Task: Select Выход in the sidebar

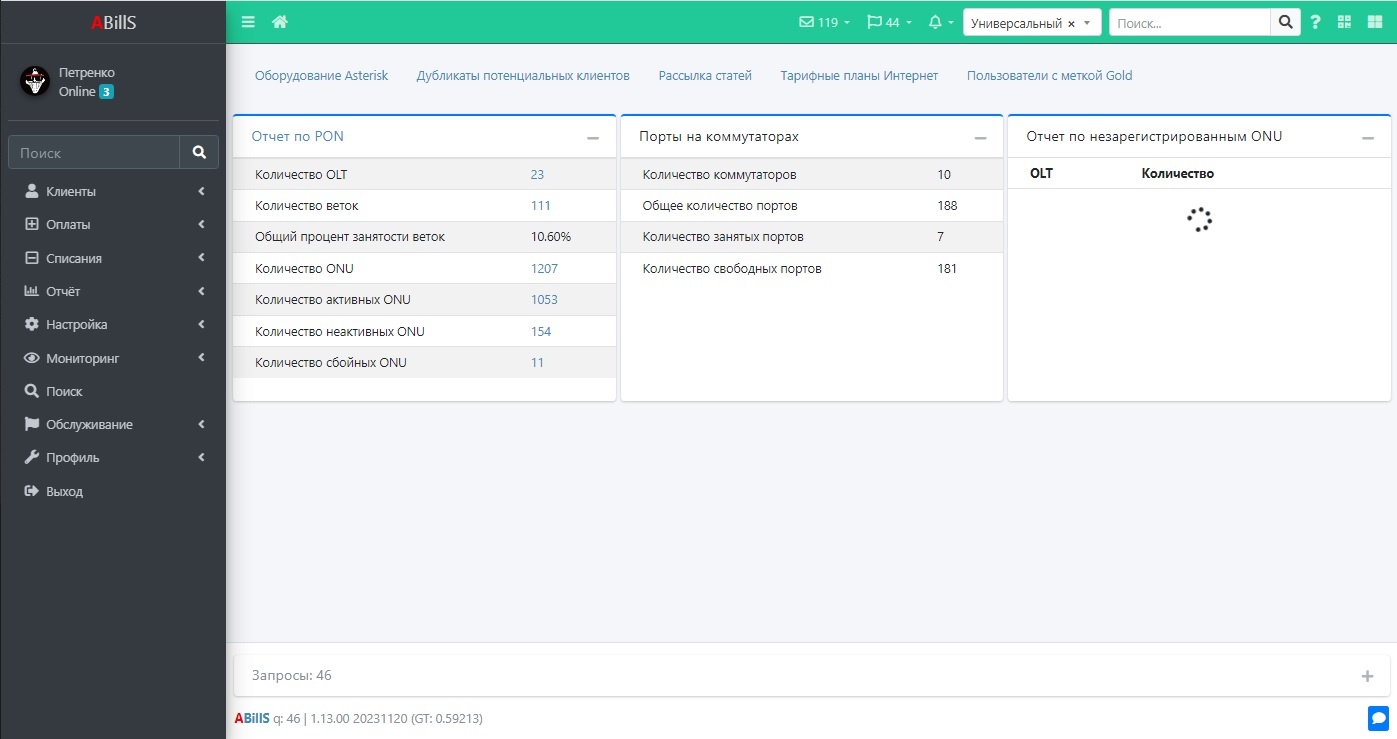Action: (64, 492)
